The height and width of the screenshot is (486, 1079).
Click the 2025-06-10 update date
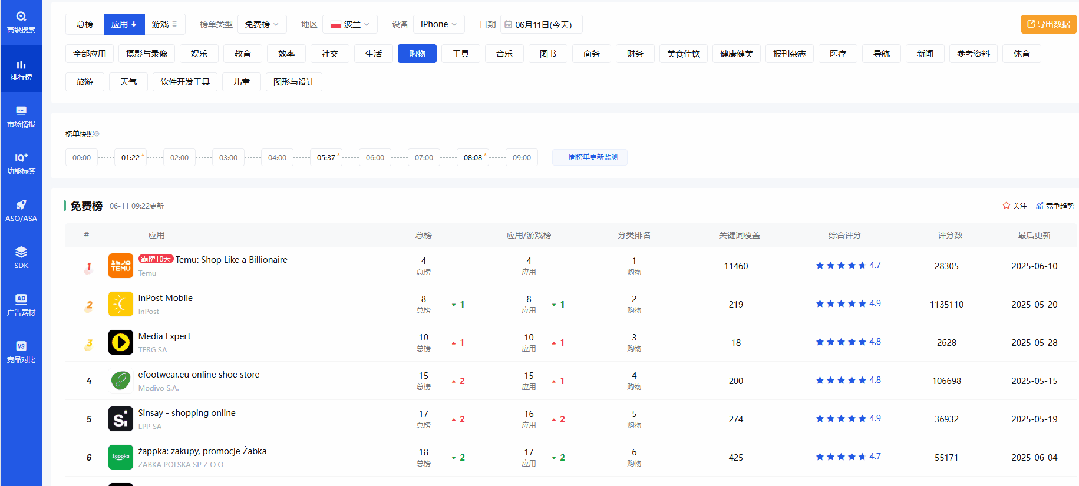pyautogui.click(x=1033, y=266)
